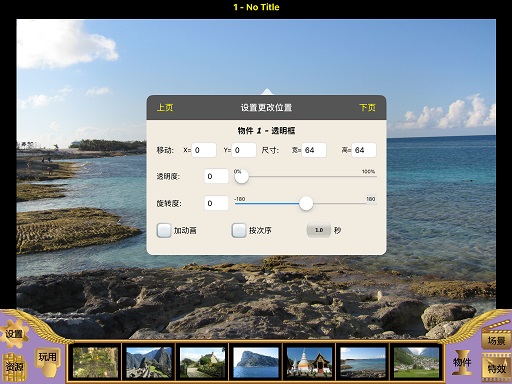512x384 pixels.
Task: Click the 宽 width input field
Action: (x=314, y=150)
